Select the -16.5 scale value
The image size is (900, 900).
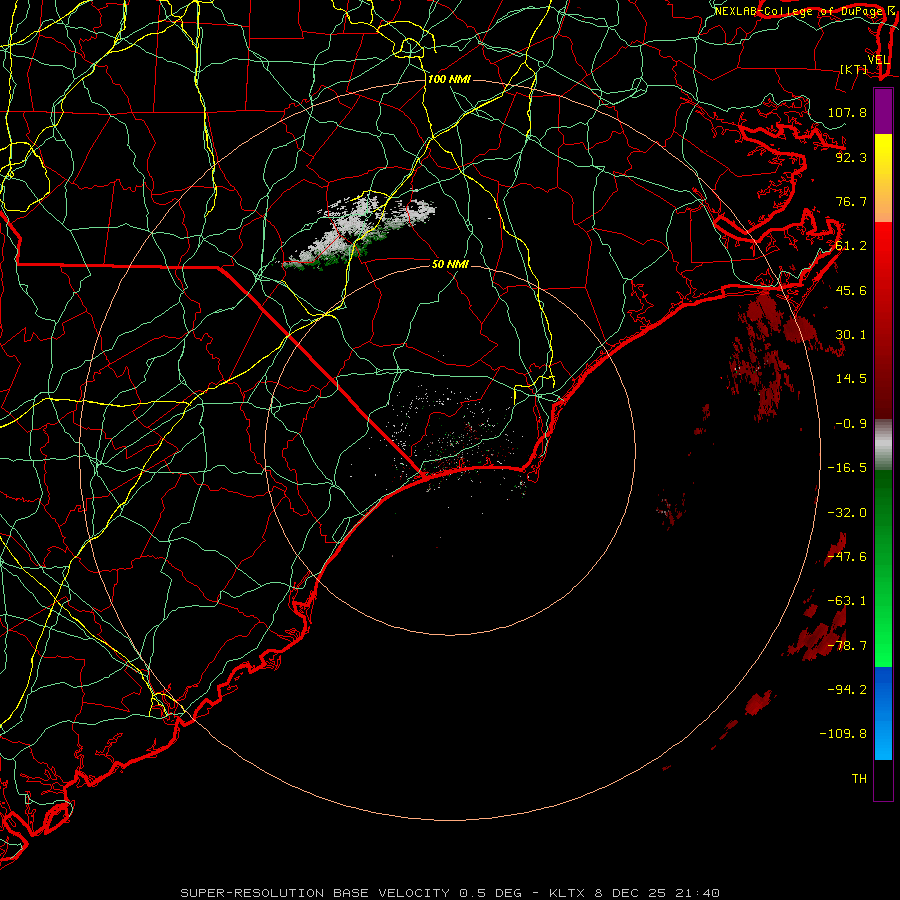point(847,468)
